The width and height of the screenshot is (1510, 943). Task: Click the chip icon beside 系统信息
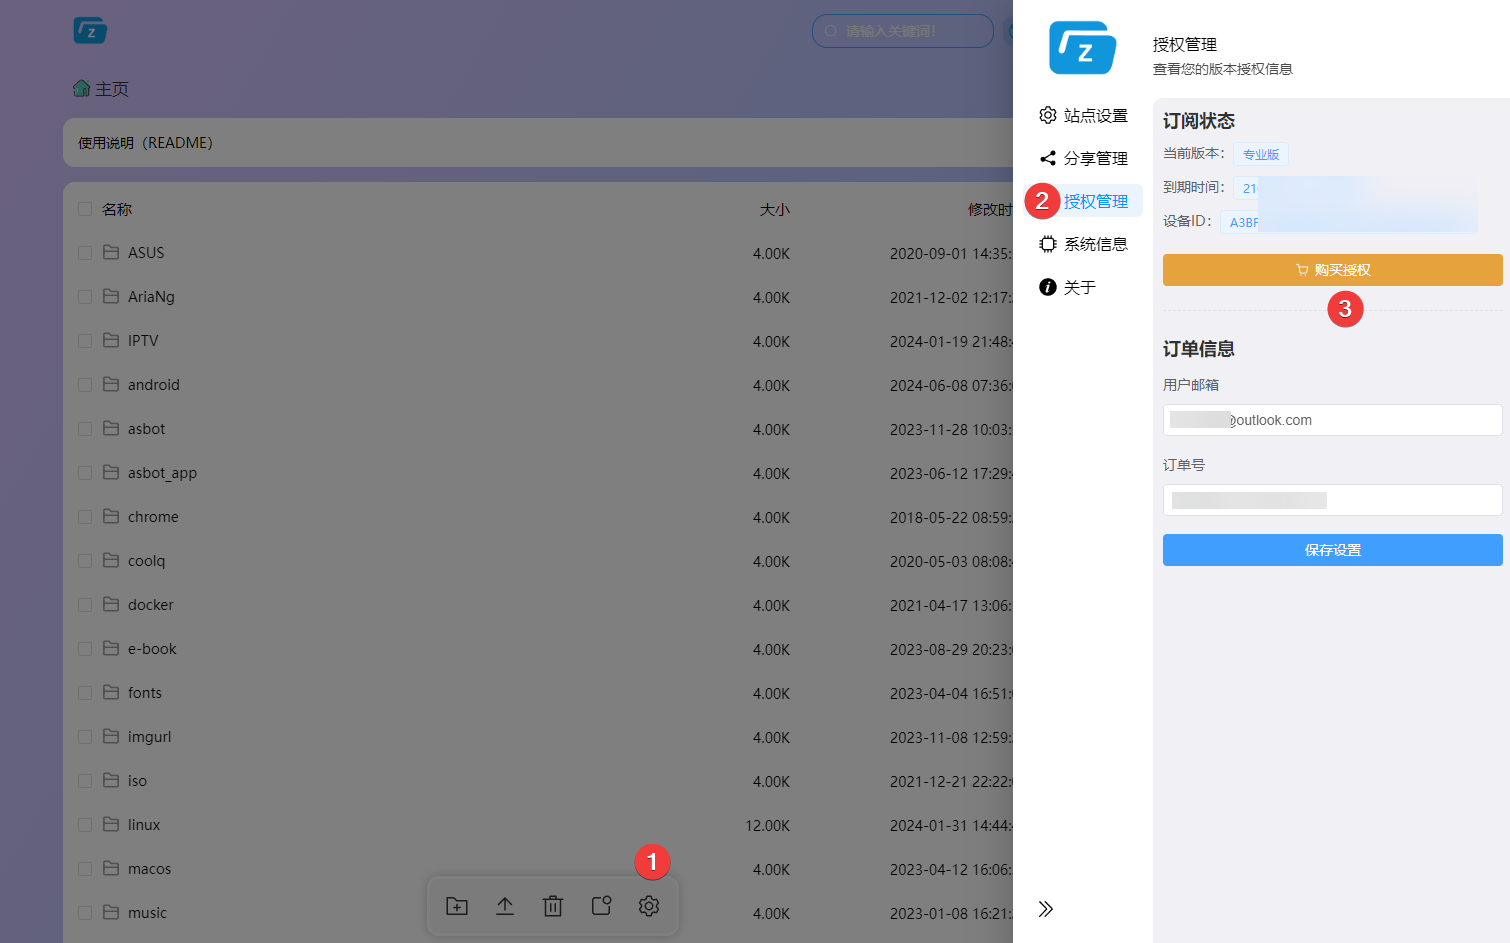click(x=1047, y=243)
